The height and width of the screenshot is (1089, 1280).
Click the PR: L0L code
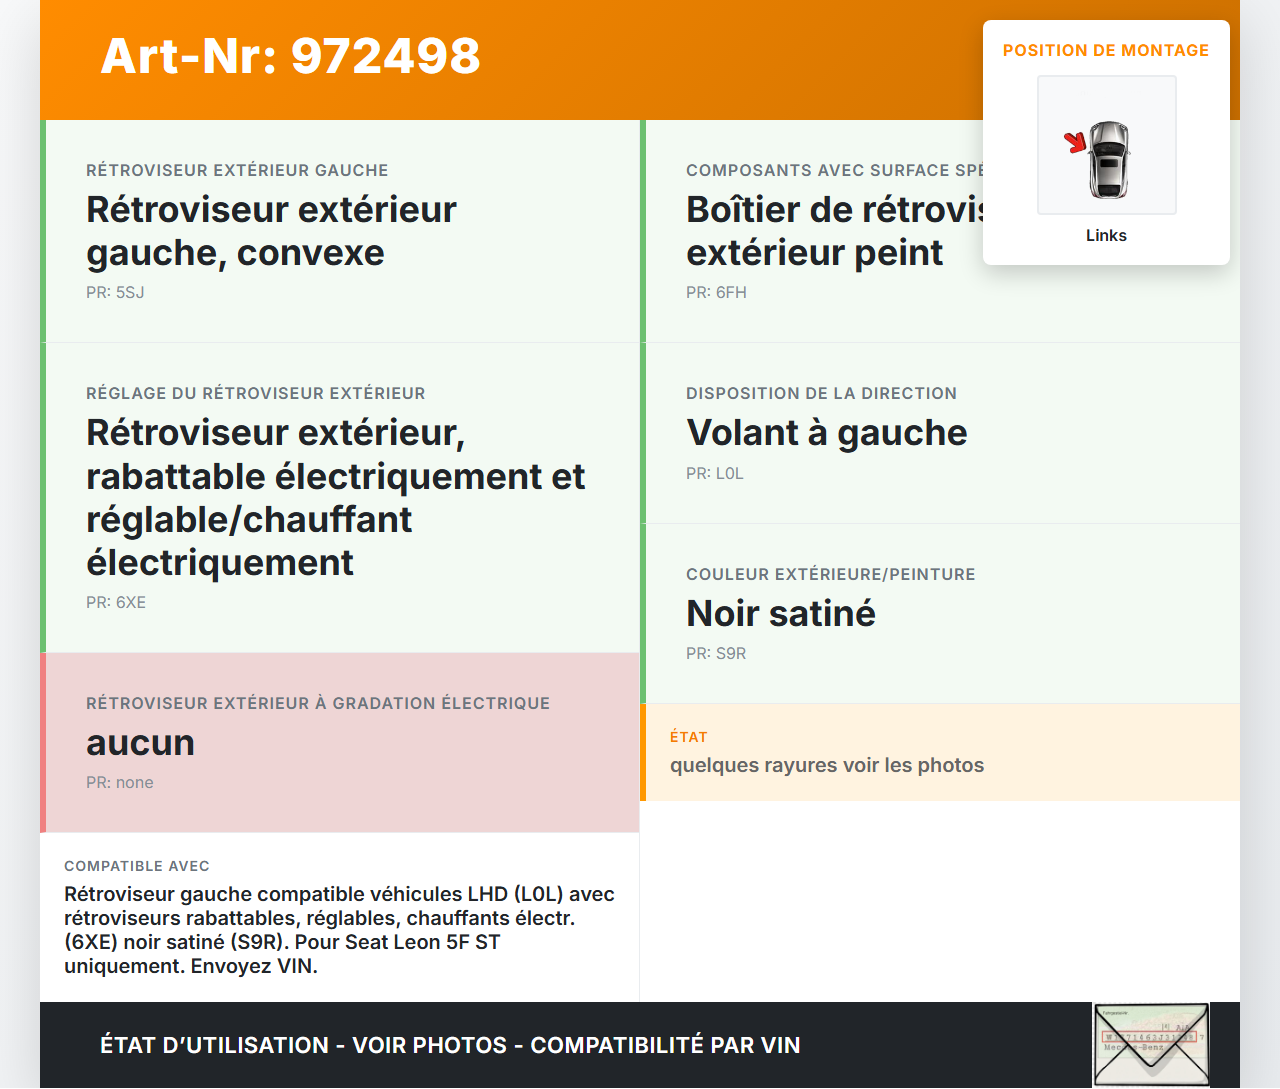click(x=715, y=473)
